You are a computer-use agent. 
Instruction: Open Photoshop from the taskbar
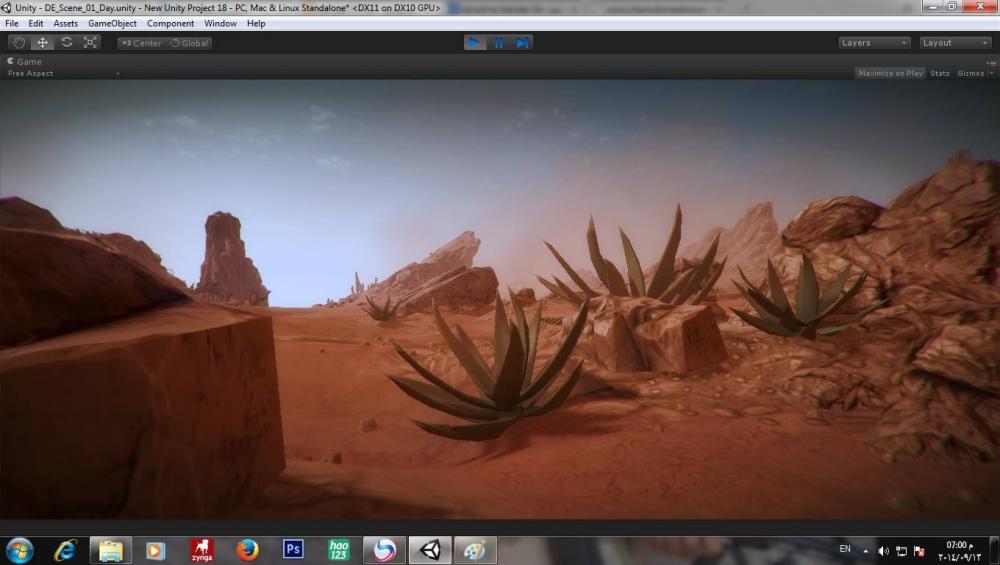click(293, 550)
